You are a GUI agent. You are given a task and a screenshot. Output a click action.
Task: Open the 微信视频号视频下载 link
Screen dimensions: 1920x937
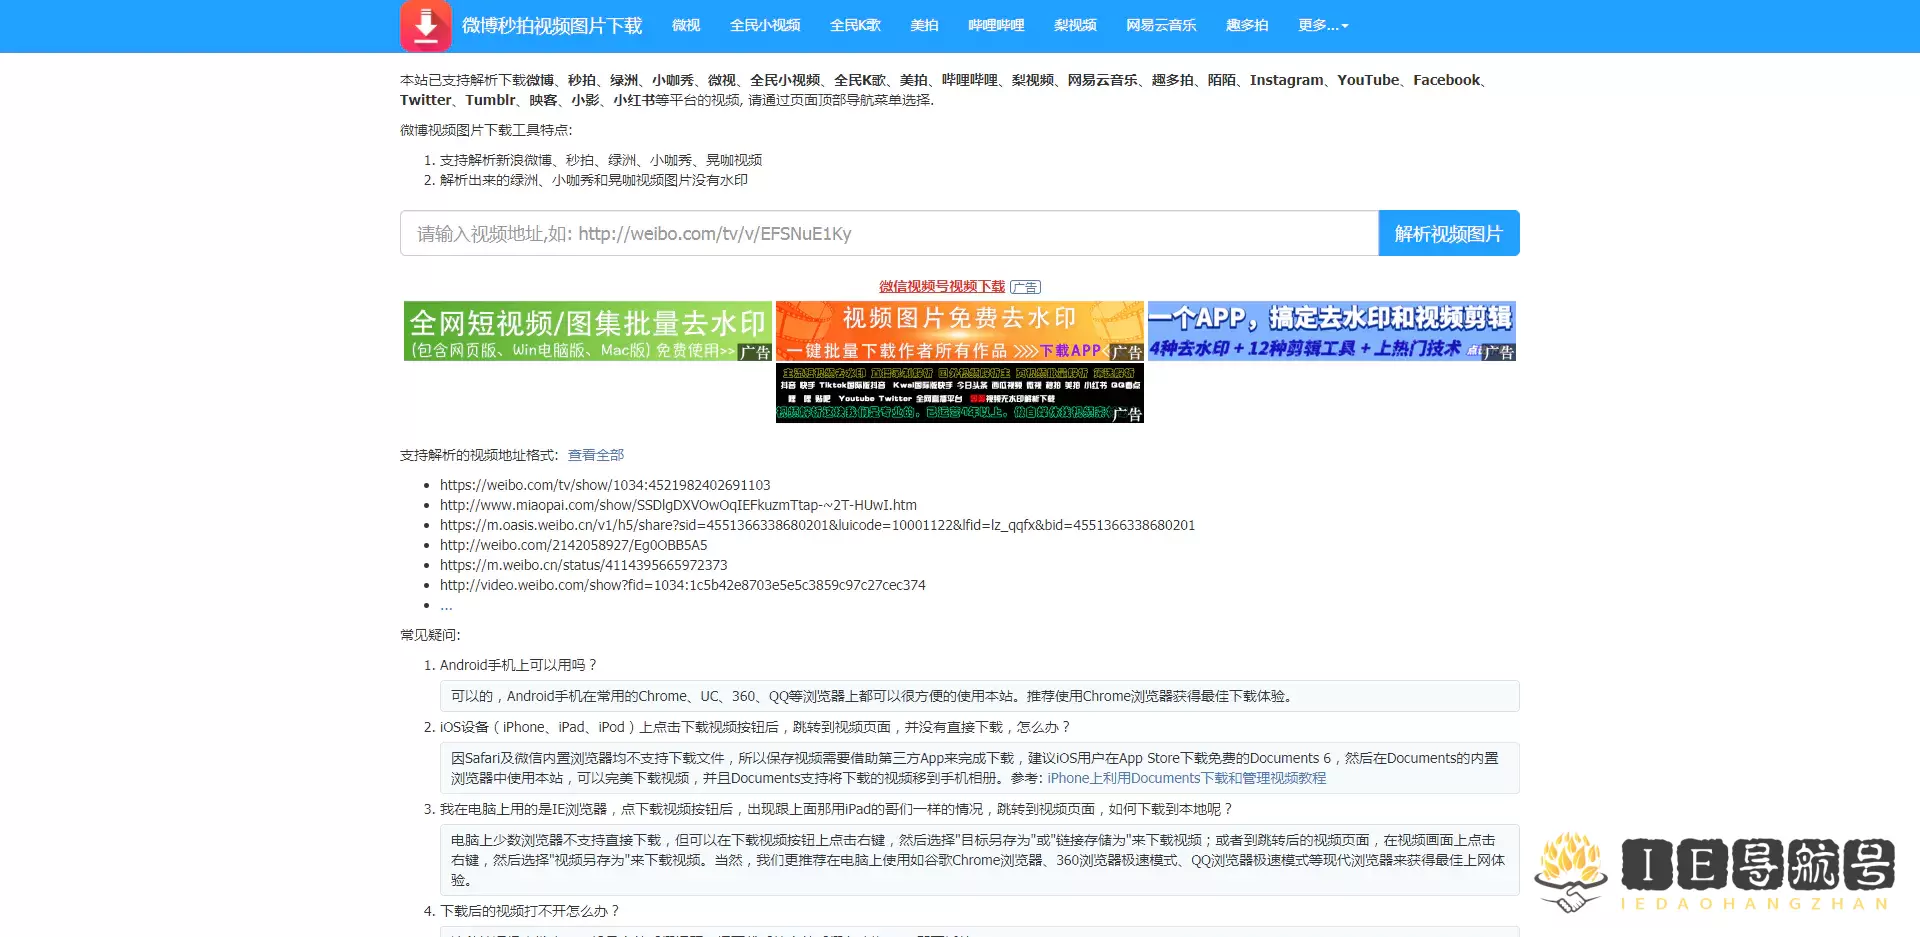point(941,286)
